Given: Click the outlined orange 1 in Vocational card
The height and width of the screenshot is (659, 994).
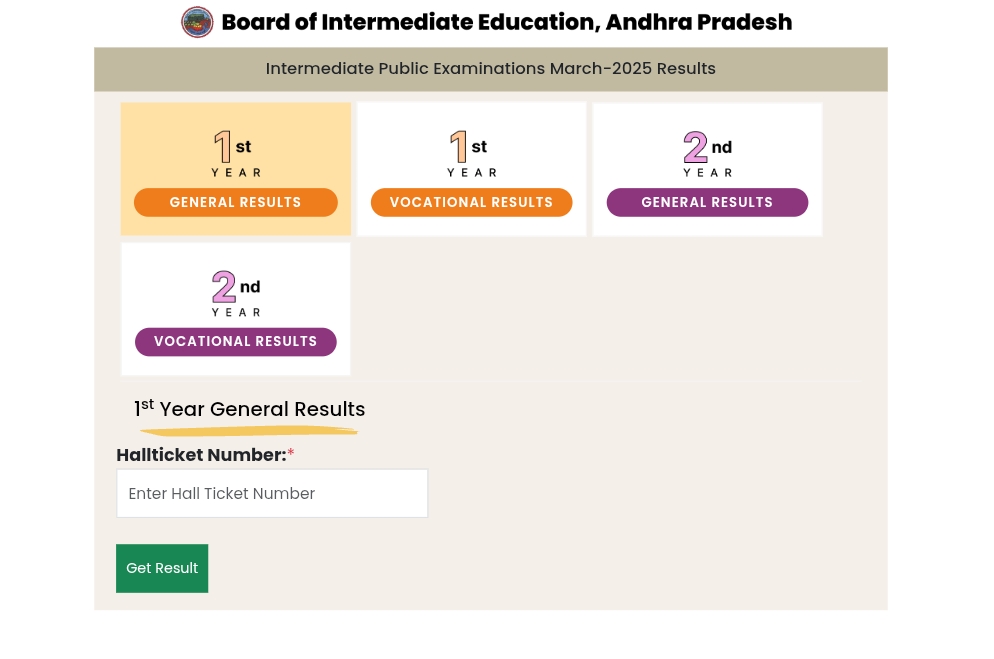Looking at the screenshot, I should (x=458, y=146).
